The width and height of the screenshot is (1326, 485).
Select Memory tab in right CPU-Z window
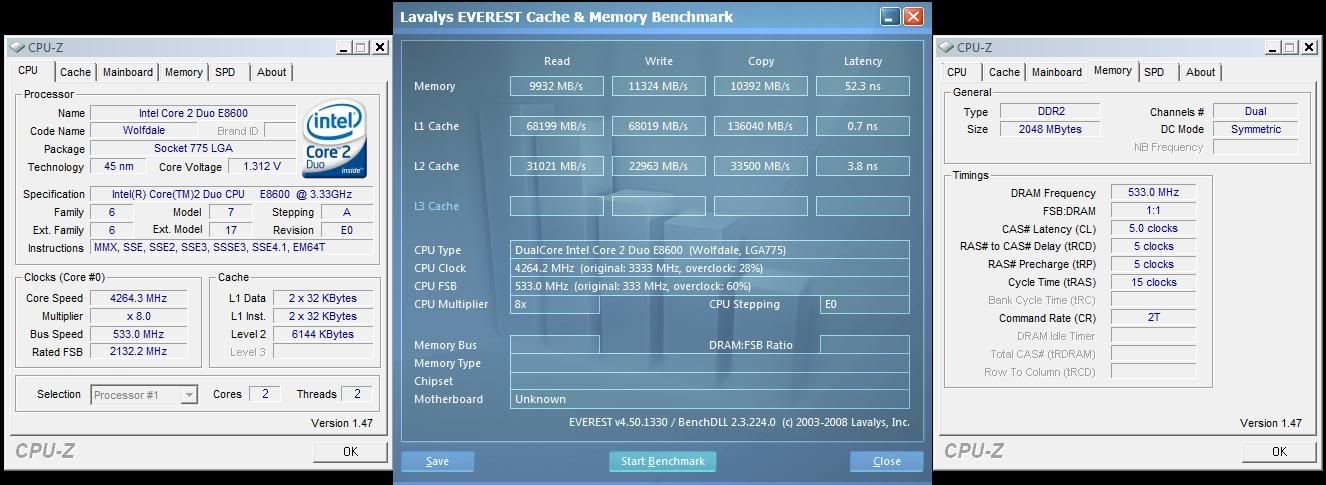[1112, 70]
